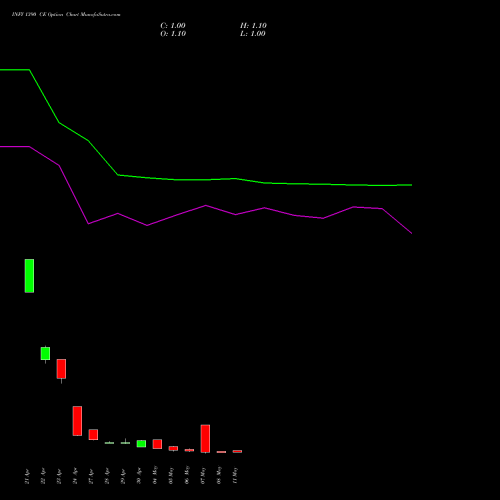Click the high value "H: 1.10"
This screenshot has height=500, width=500.
tap(253, 26)
